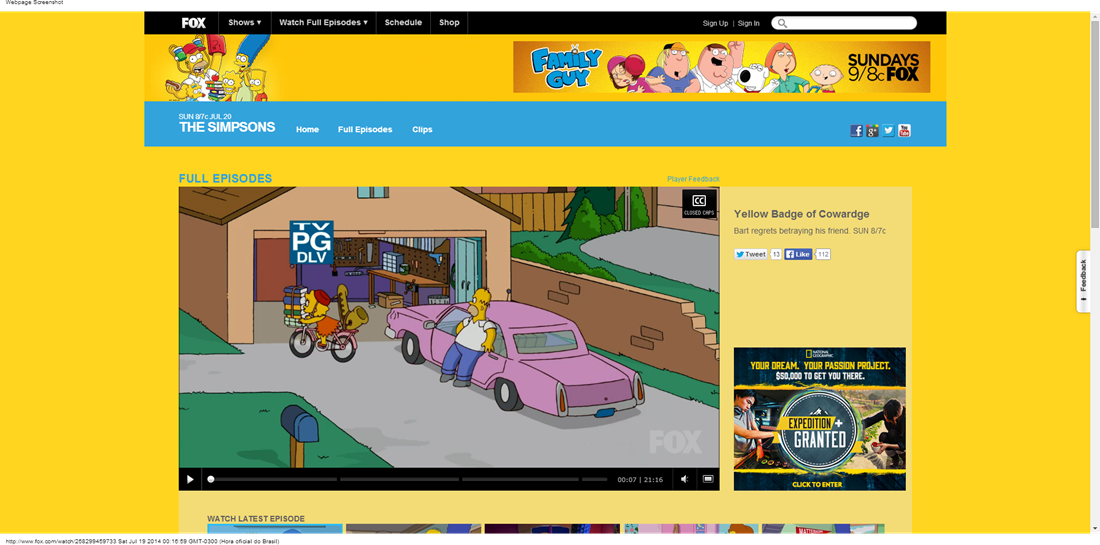
Task: Open The Simpsons Facebook page icon
Action: click(857, 130)
